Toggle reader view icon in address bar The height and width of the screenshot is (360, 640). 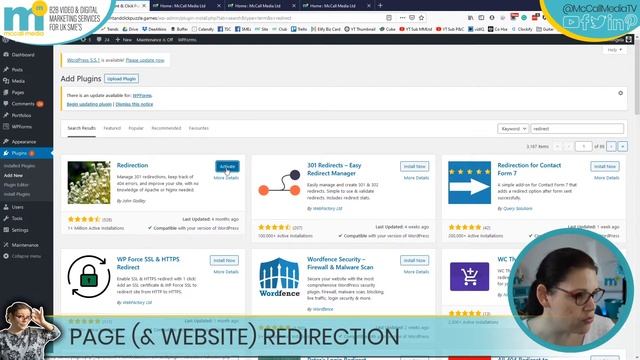pyautogui.click(x=389, y=18)
